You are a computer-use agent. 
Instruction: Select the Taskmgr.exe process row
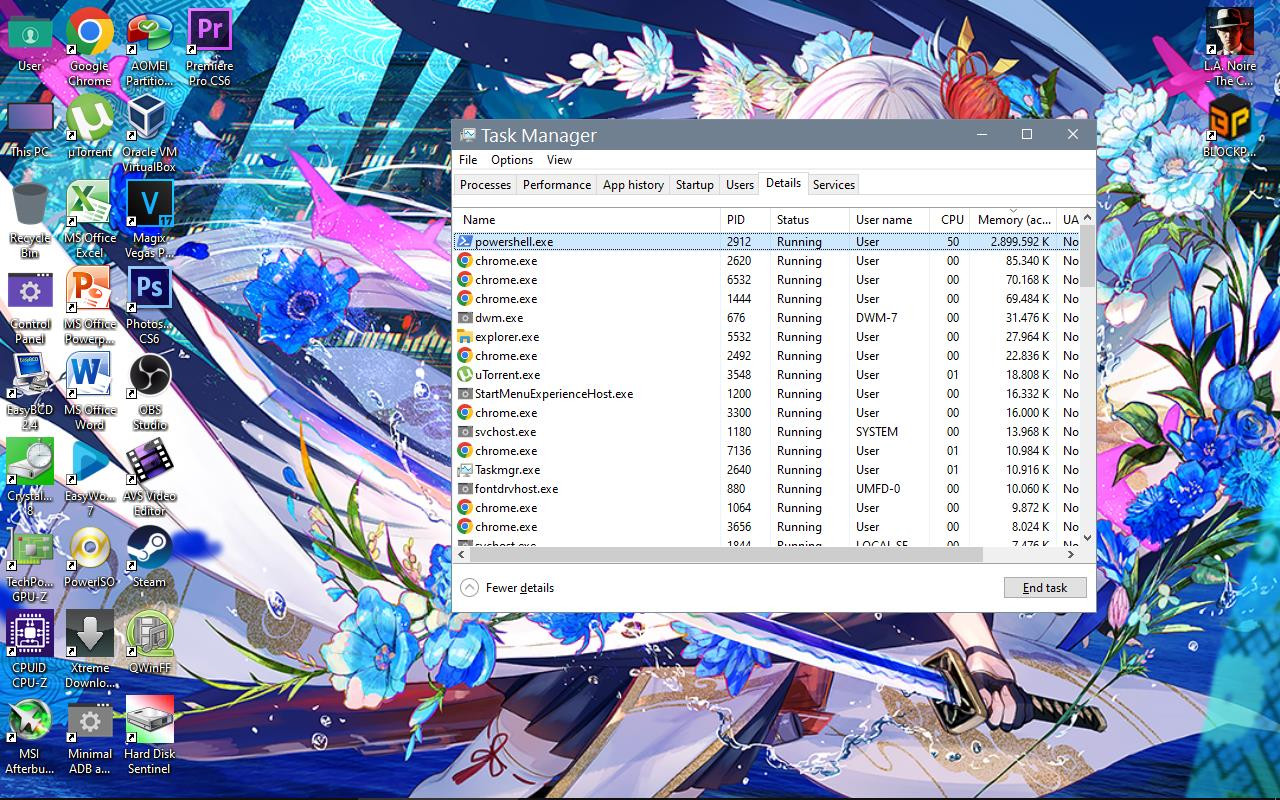pos(767,470)
